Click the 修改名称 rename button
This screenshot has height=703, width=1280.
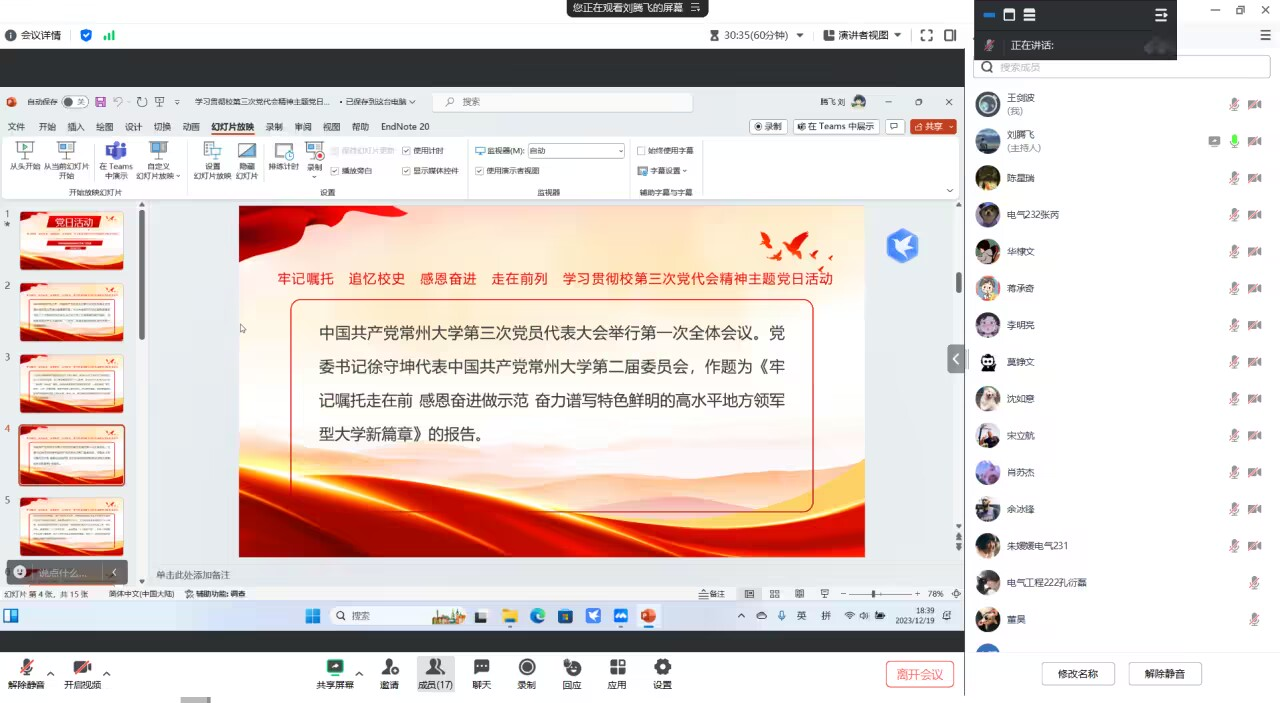1077,674
